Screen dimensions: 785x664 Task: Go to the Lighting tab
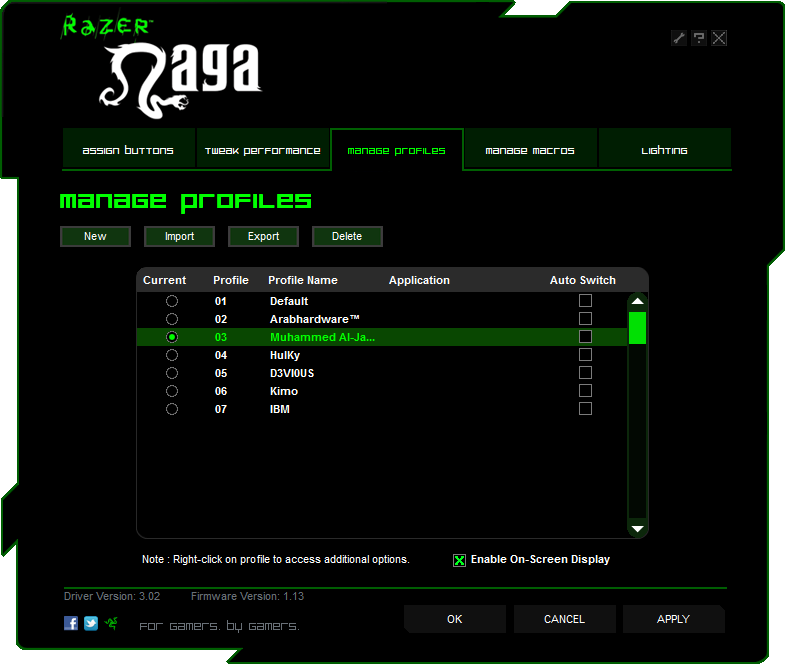point(664,149)
